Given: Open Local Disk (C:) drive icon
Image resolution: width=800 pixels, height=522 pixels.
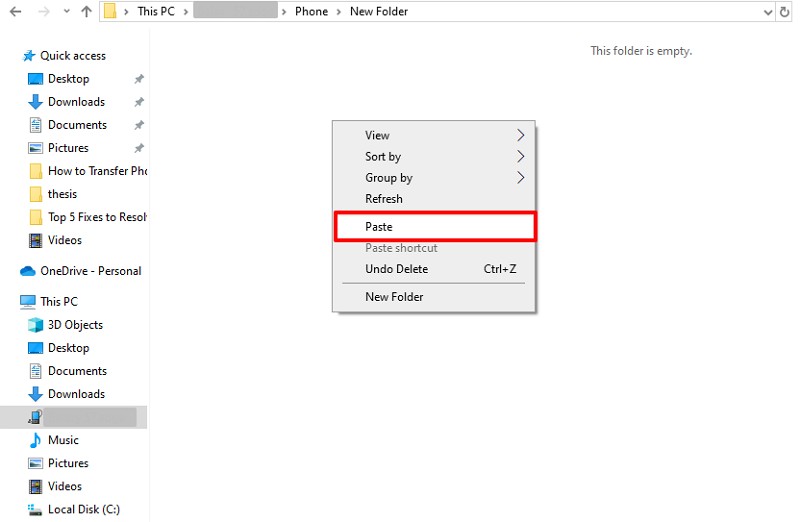Looking at the screenshot, I should point(35,509).
